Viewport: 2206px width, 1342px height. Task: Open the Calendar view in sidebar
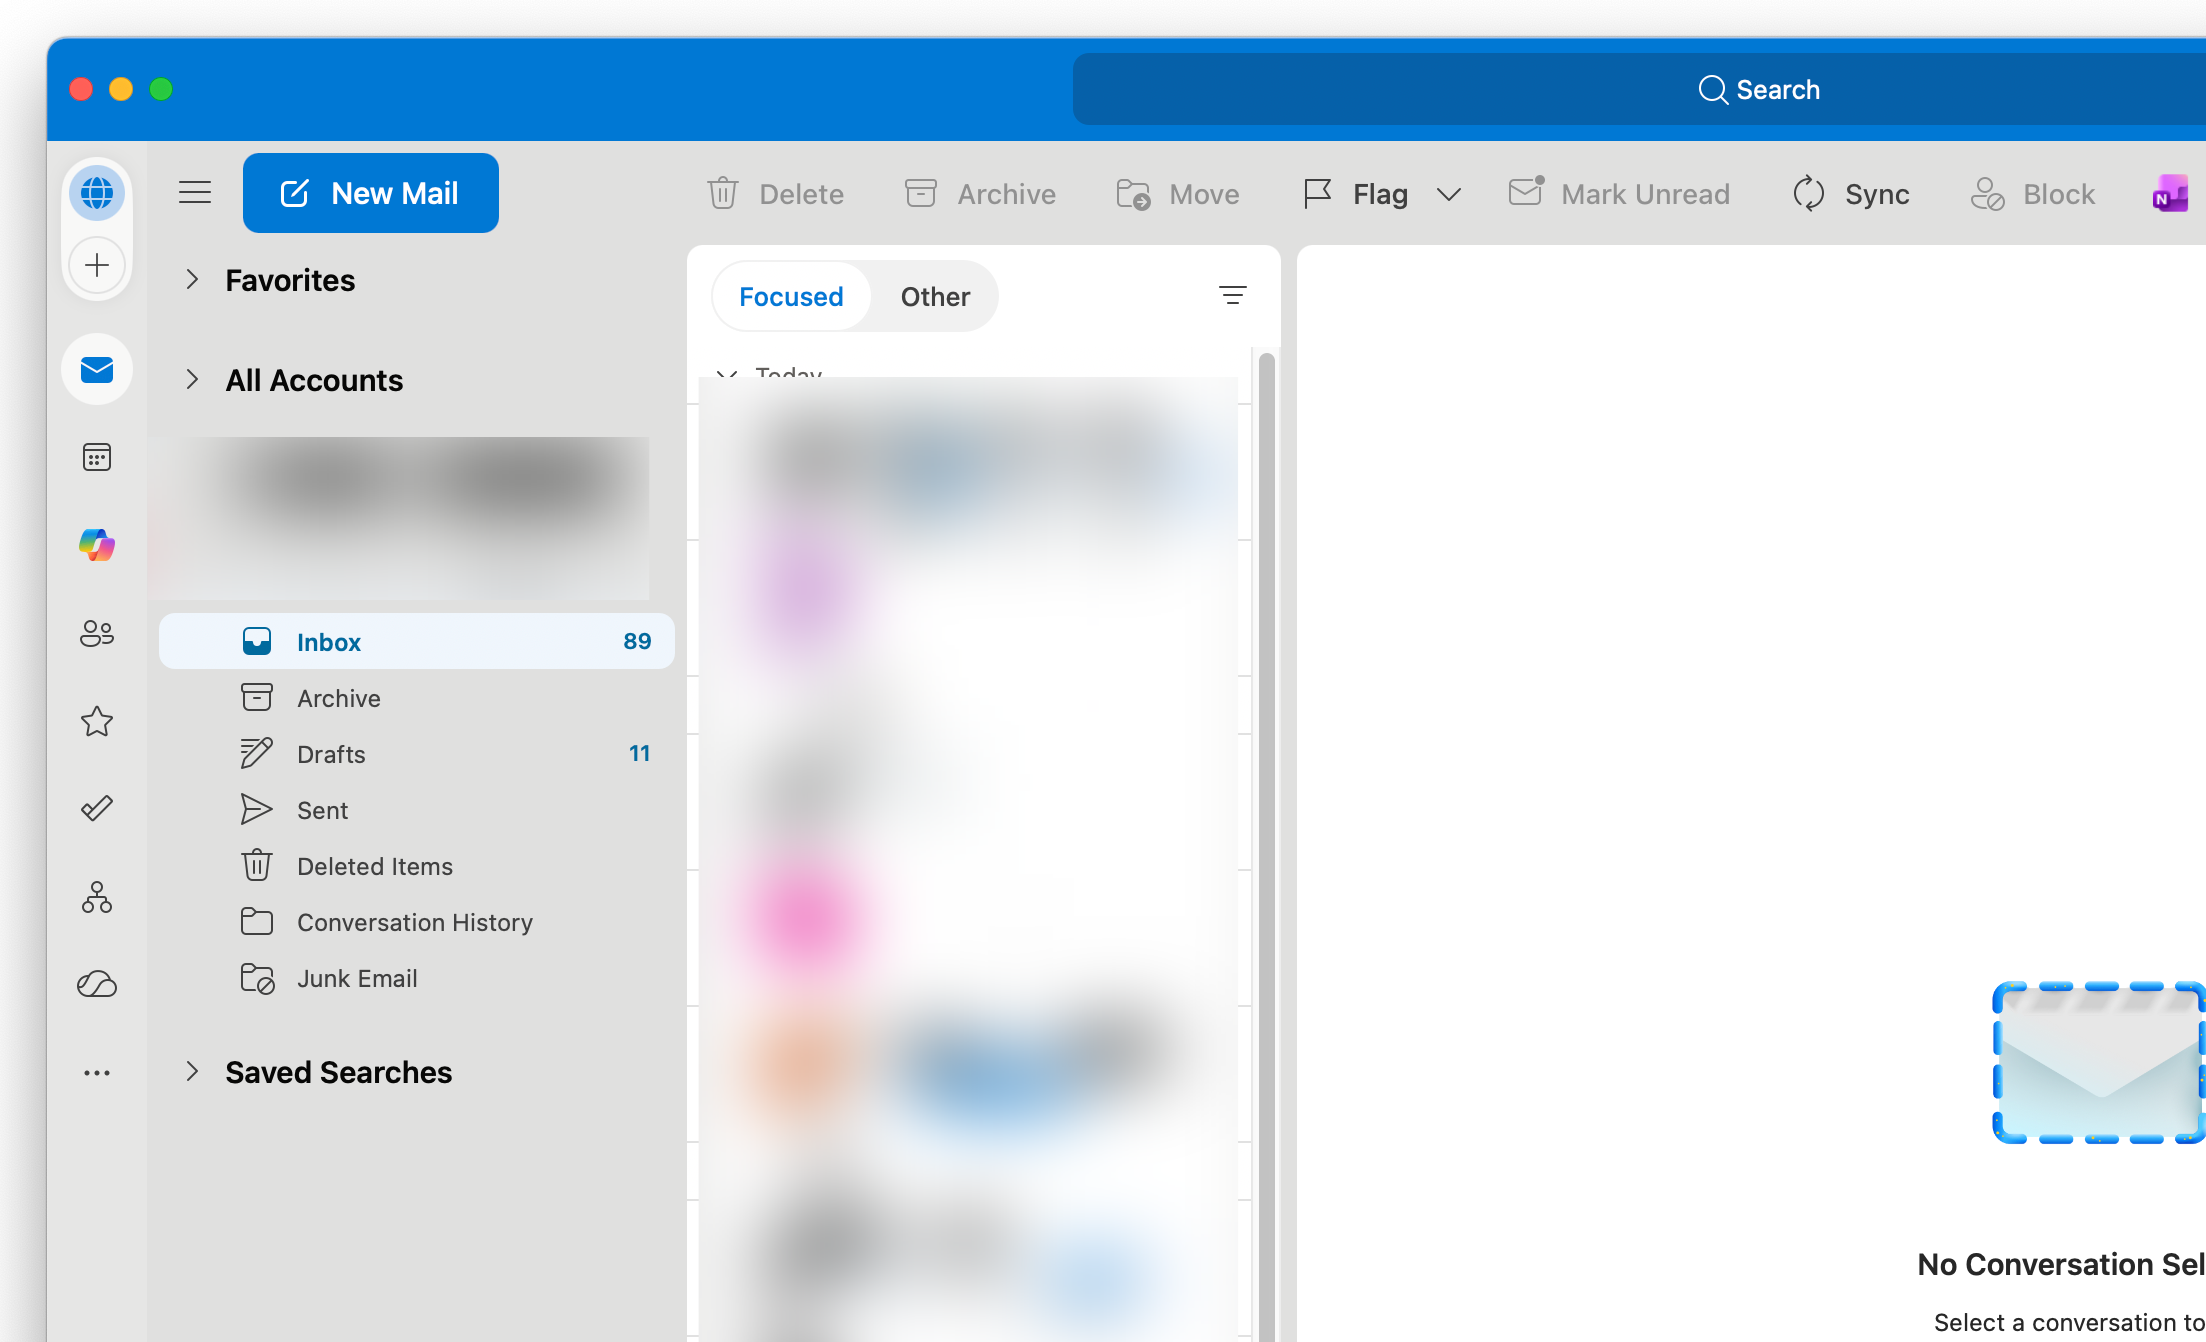tap(97, 458)
